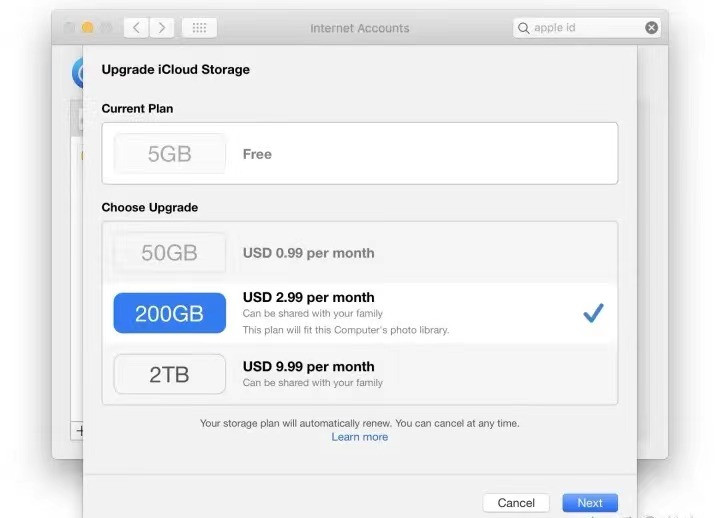
Task: Click the blue checkmark on 200GB plan
Action: pyautogui.click(x=593, y=313)
